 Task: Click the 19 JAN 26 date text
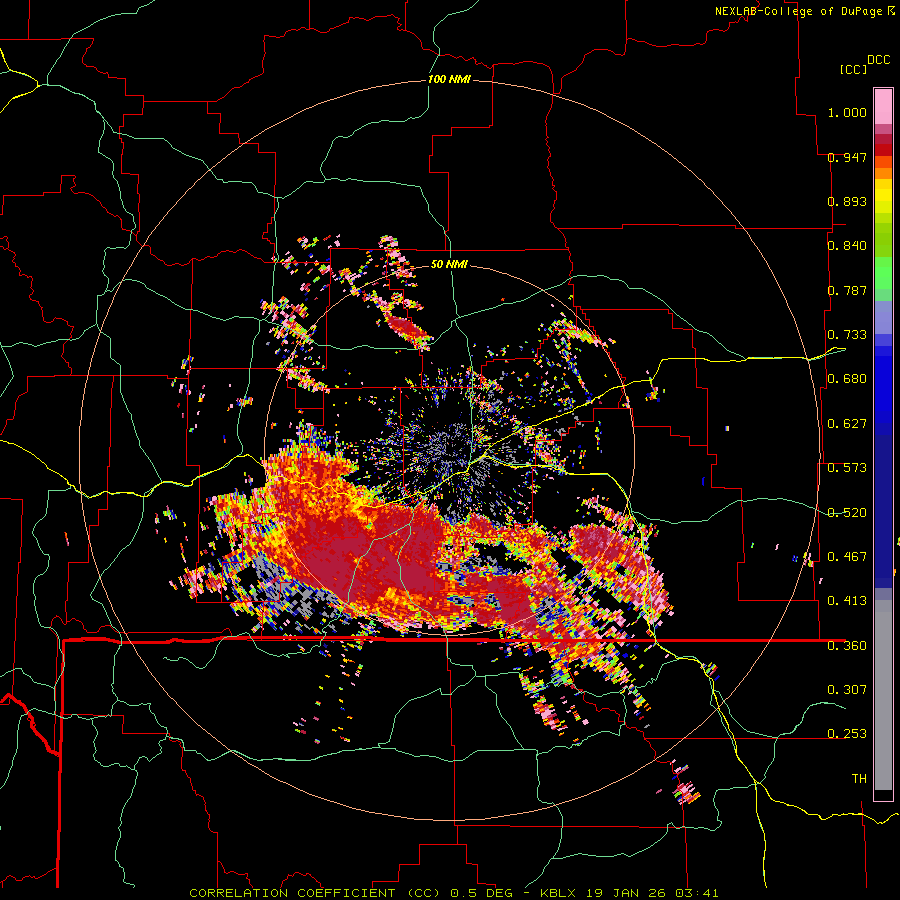click(626, 893)
